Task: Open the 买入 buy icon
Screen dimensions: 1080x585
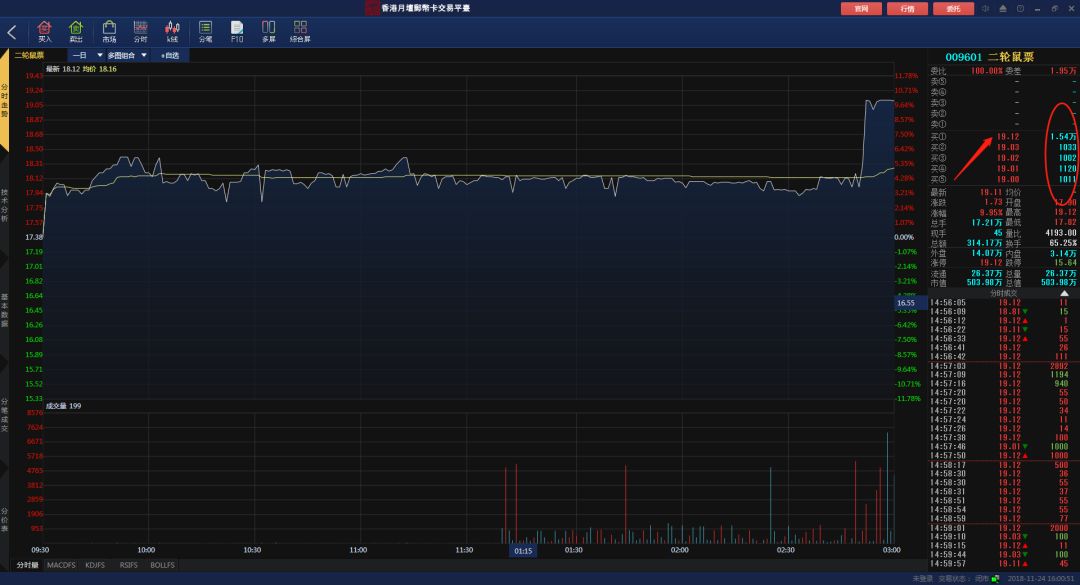Action: (x=44, y=31)
